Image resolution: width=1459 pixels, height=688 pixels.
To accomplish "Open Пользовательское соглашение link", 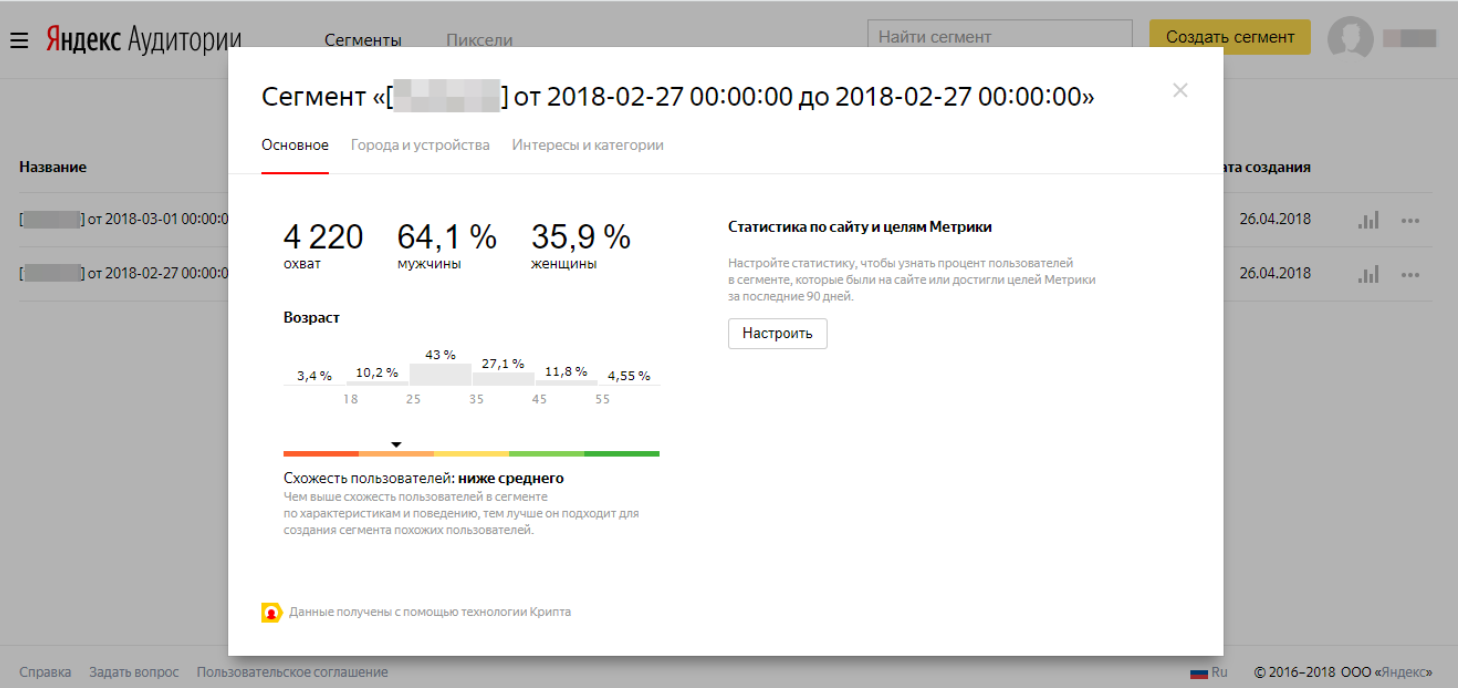I will tap(292, 673).
